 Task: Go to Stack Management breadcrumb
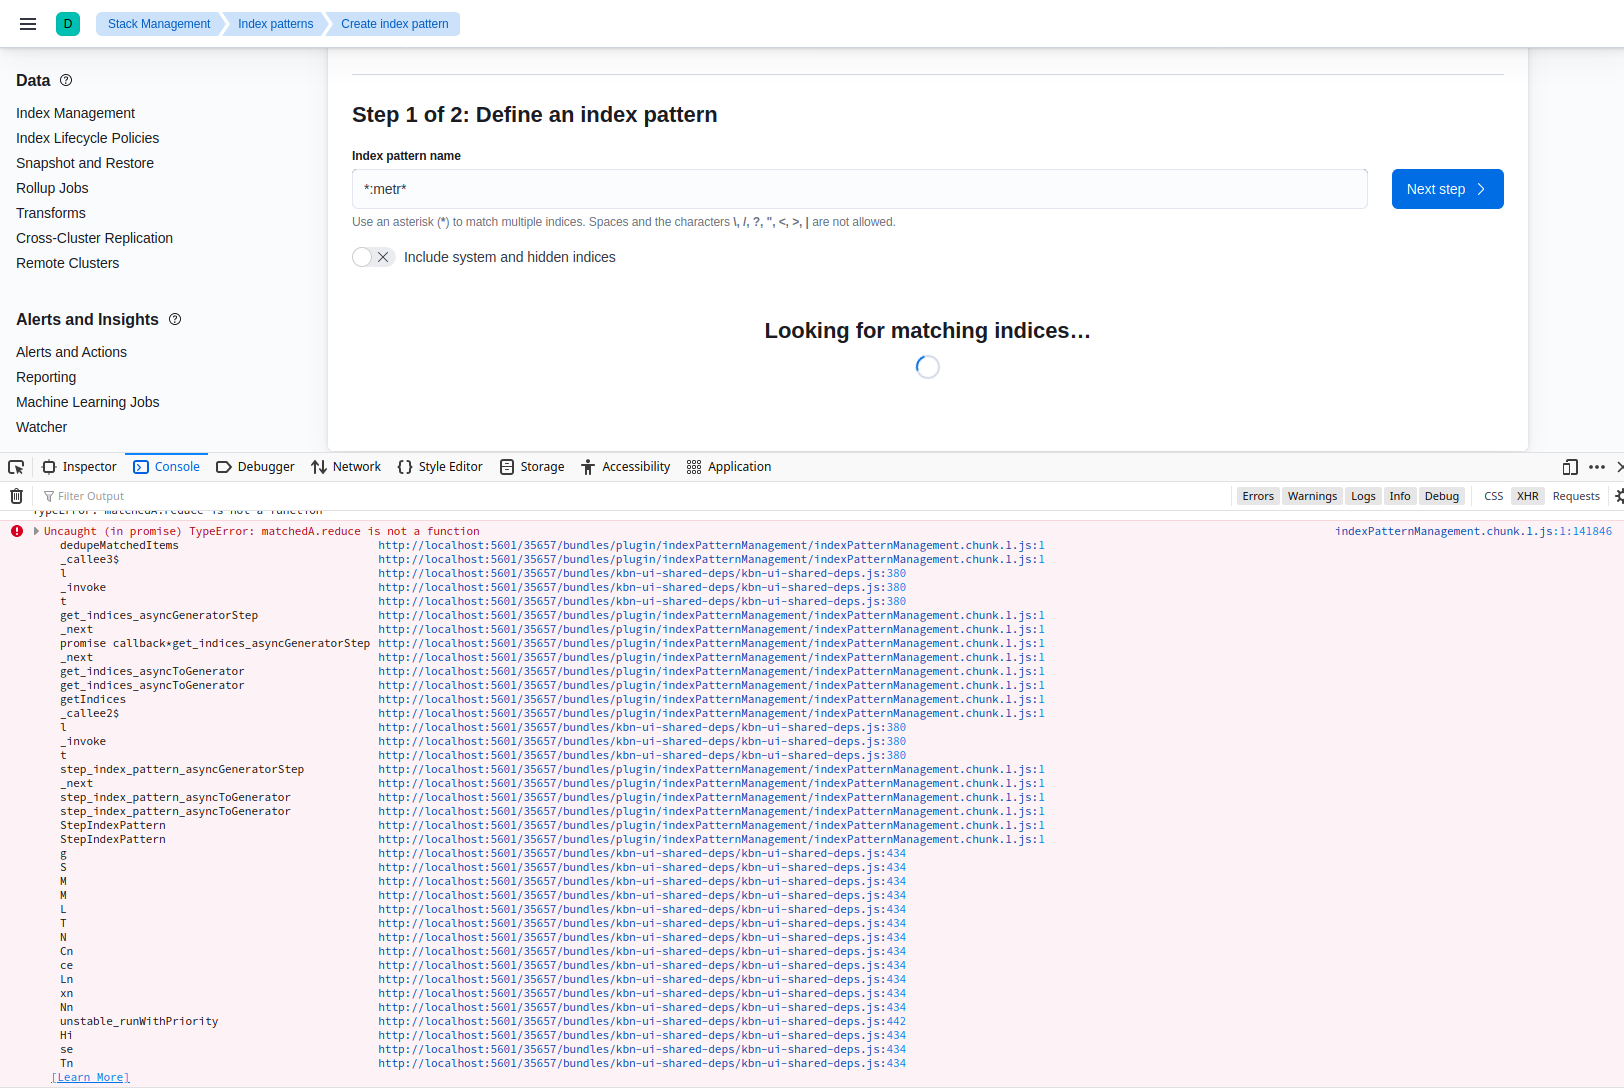coord(159,24)
